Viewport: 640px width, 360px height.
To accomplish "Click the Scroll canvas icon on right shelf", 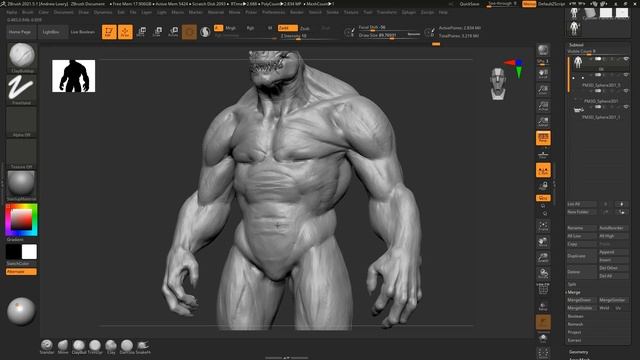I will [543, 74].
